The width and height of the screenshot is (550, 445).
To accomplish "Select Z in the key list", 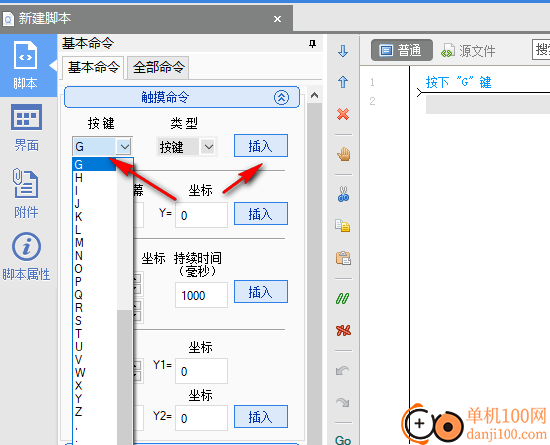I will 94,411.
